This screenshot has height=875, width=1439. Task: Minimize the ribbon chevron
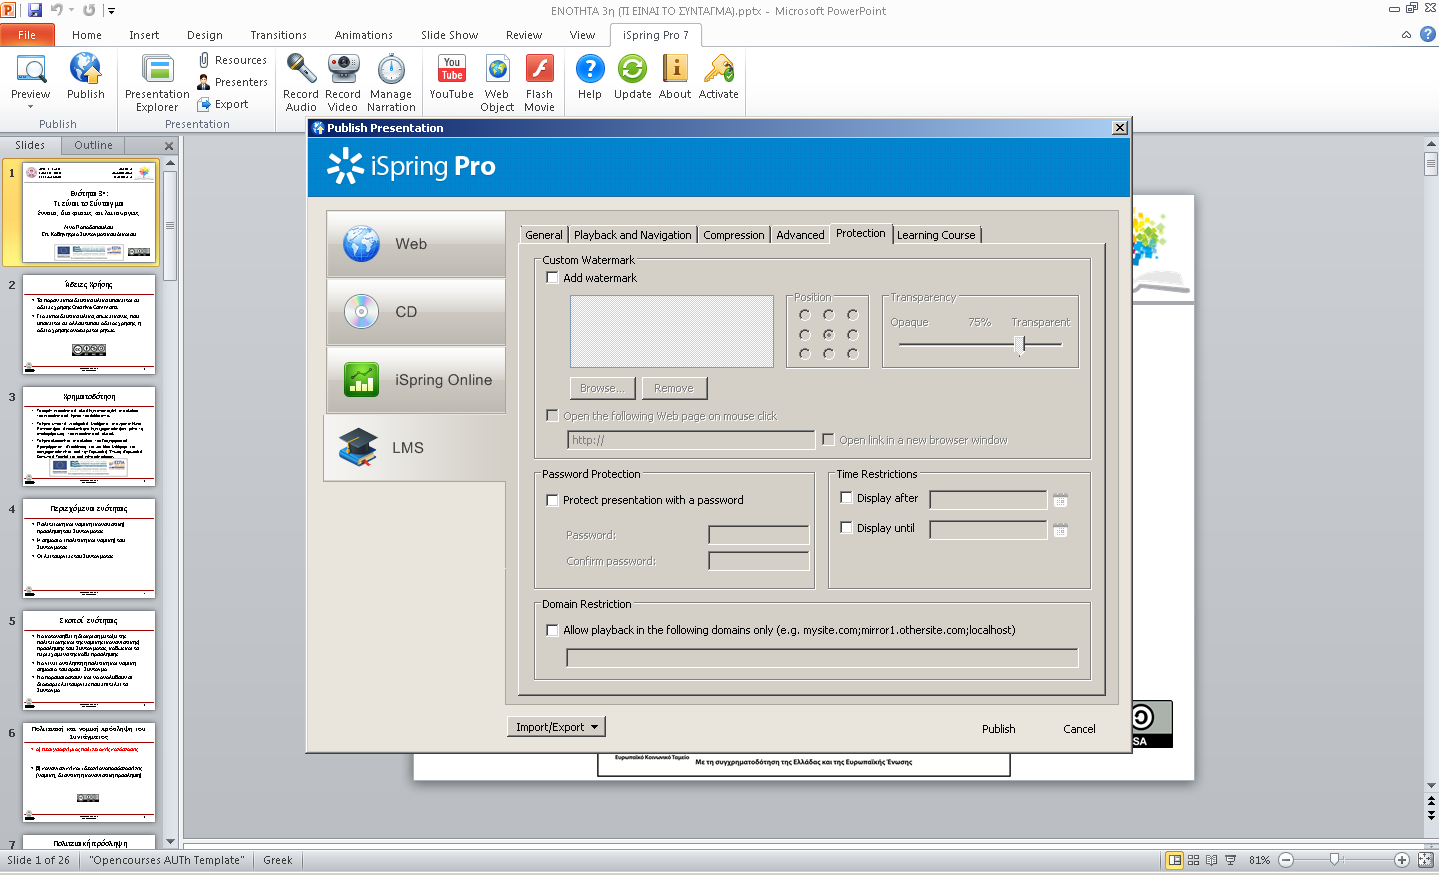[x=1406, y=35]
